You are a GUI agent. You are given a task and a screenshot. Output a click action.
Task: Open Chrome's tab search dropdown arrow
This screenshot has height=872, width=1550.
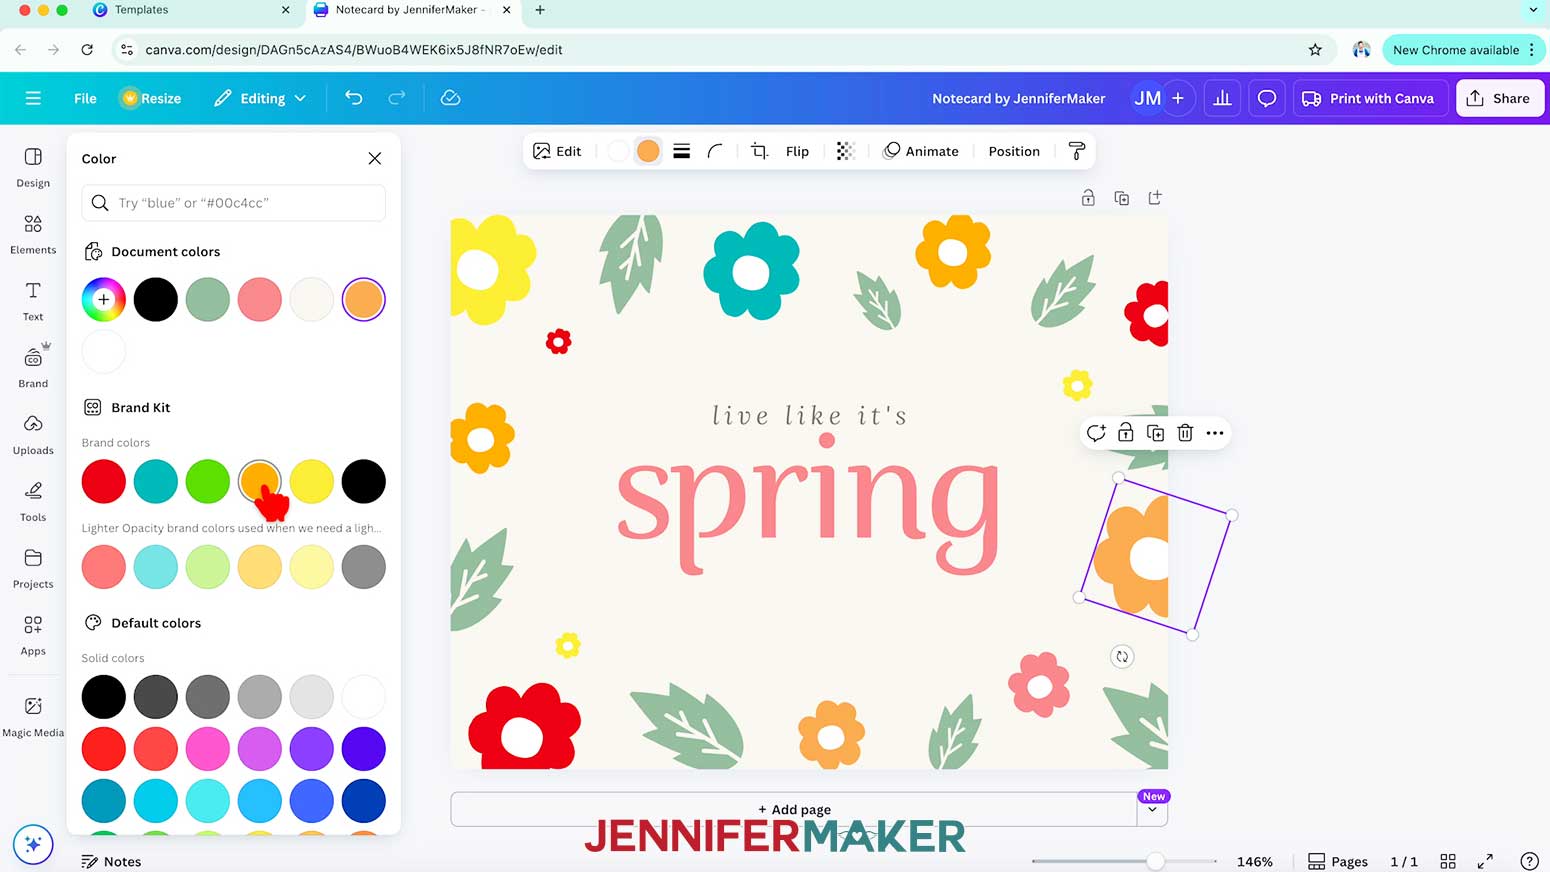tap(1533, 10)
